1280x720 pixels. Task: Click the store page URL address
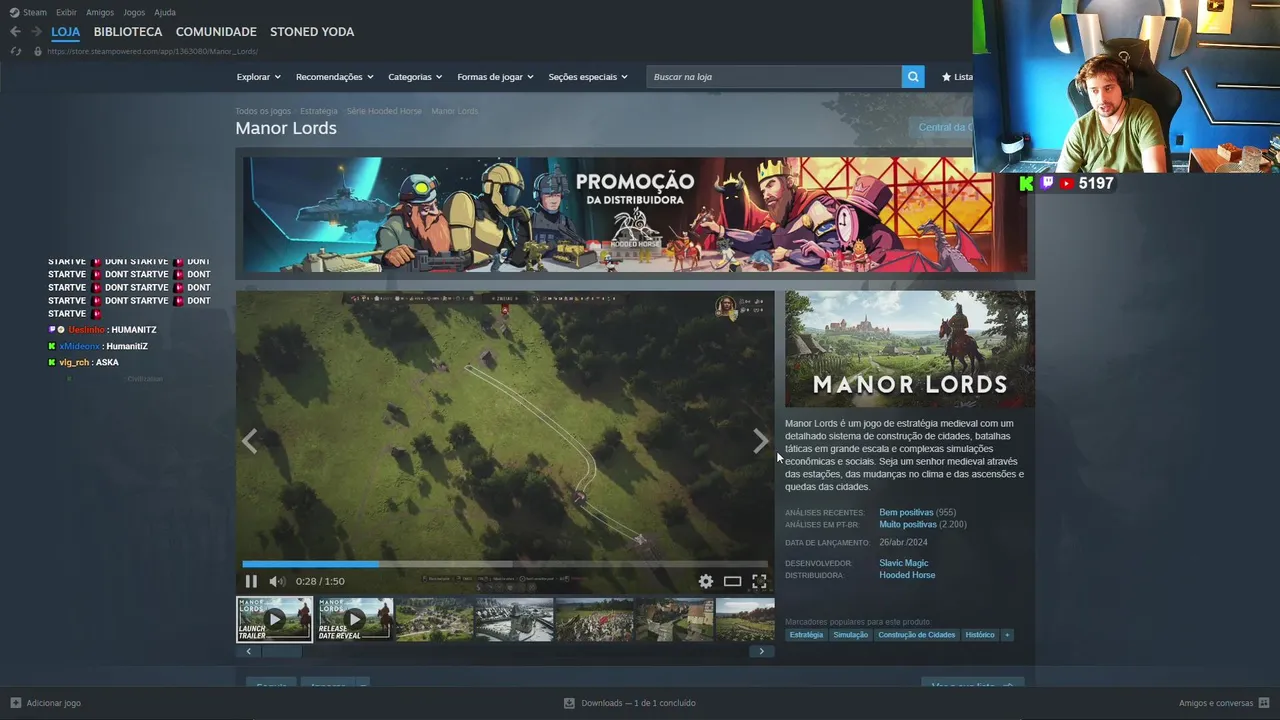[x=152, y=51]
